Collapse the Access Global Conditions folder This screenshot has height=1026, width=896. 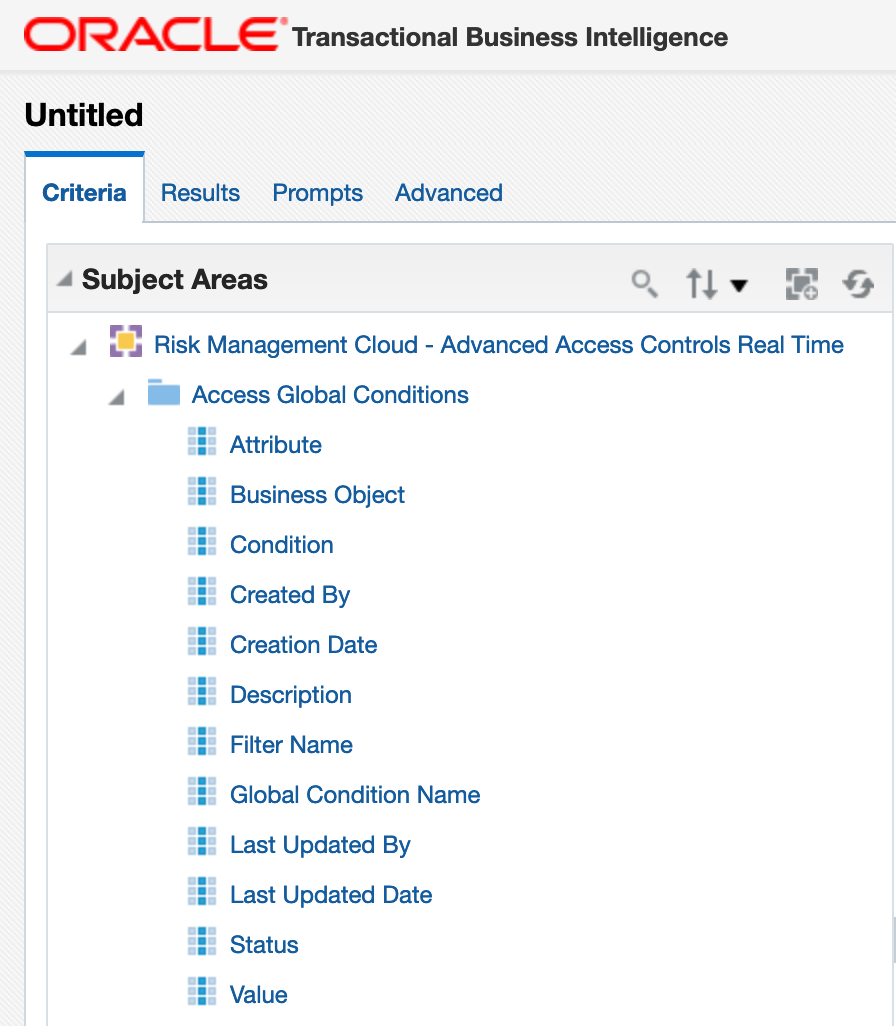116,397
